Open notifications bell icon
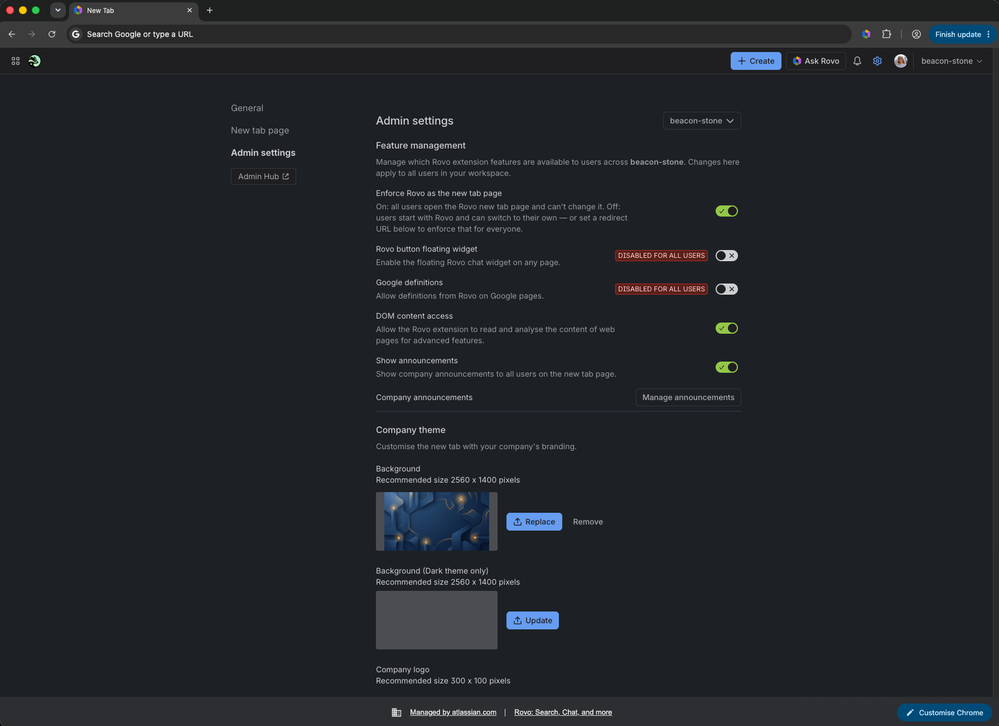Viewport: 999px width, 726px height. click(857, 61)
